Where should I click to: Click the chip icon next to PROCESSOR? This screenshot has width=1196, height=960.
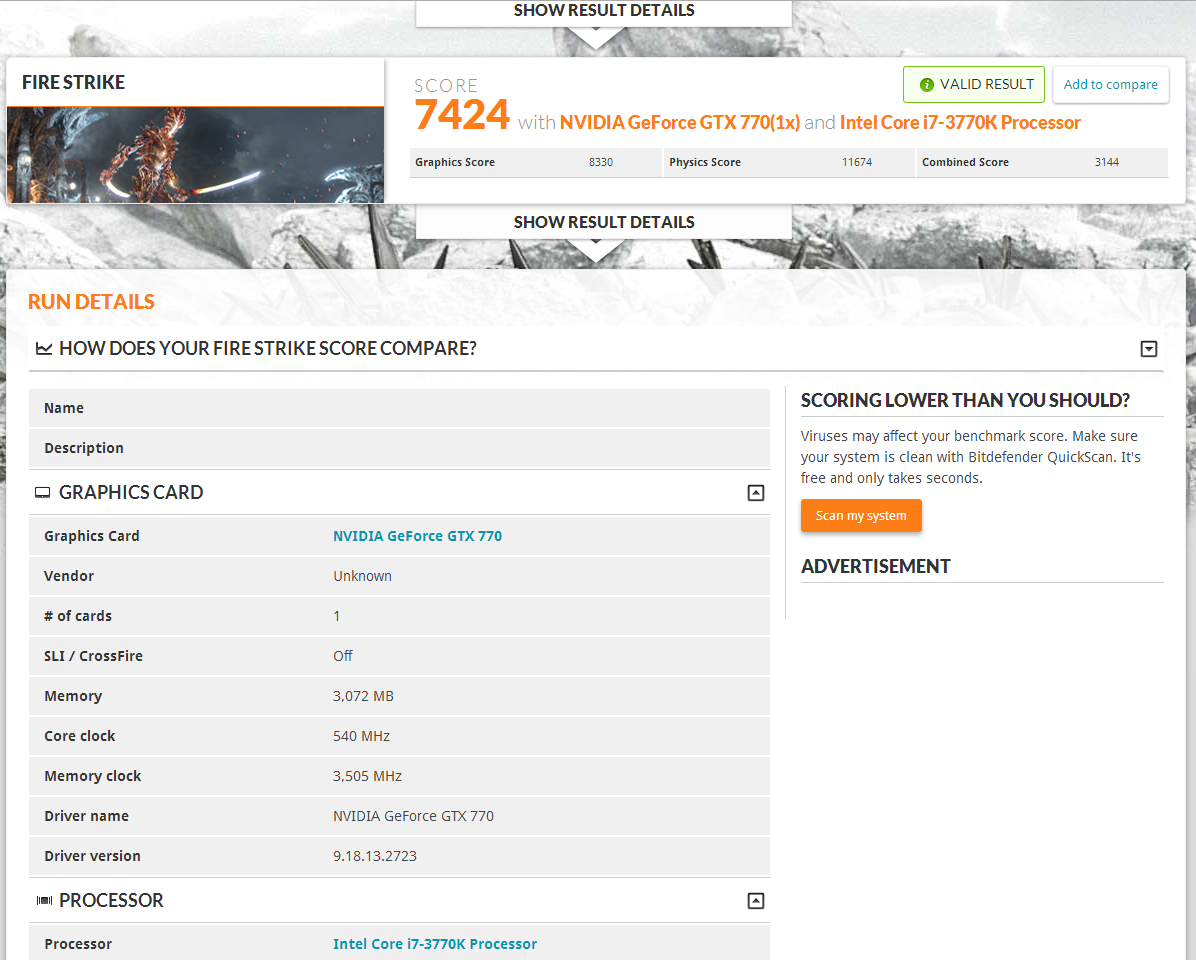point(44,900)
